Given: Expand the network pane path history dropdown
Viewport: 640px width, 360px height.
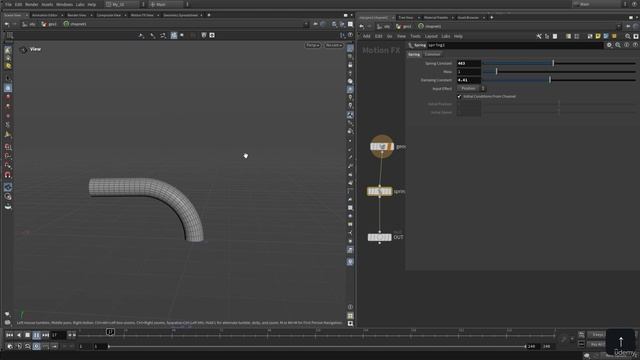Looking at the screenshot, I should pyautogui.click(x=619, y=27).
